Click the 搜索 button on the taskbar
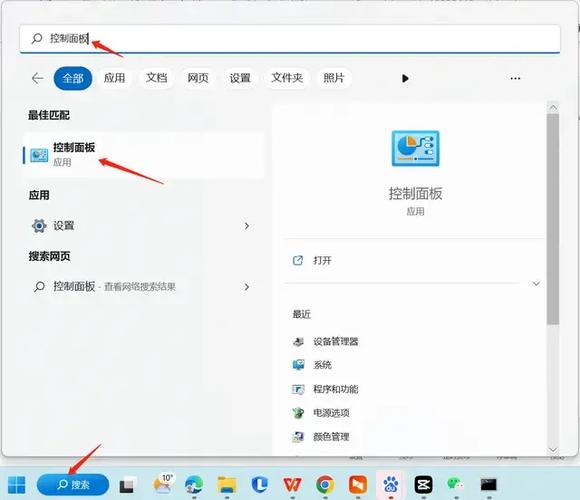 click(x=73, y=484)
